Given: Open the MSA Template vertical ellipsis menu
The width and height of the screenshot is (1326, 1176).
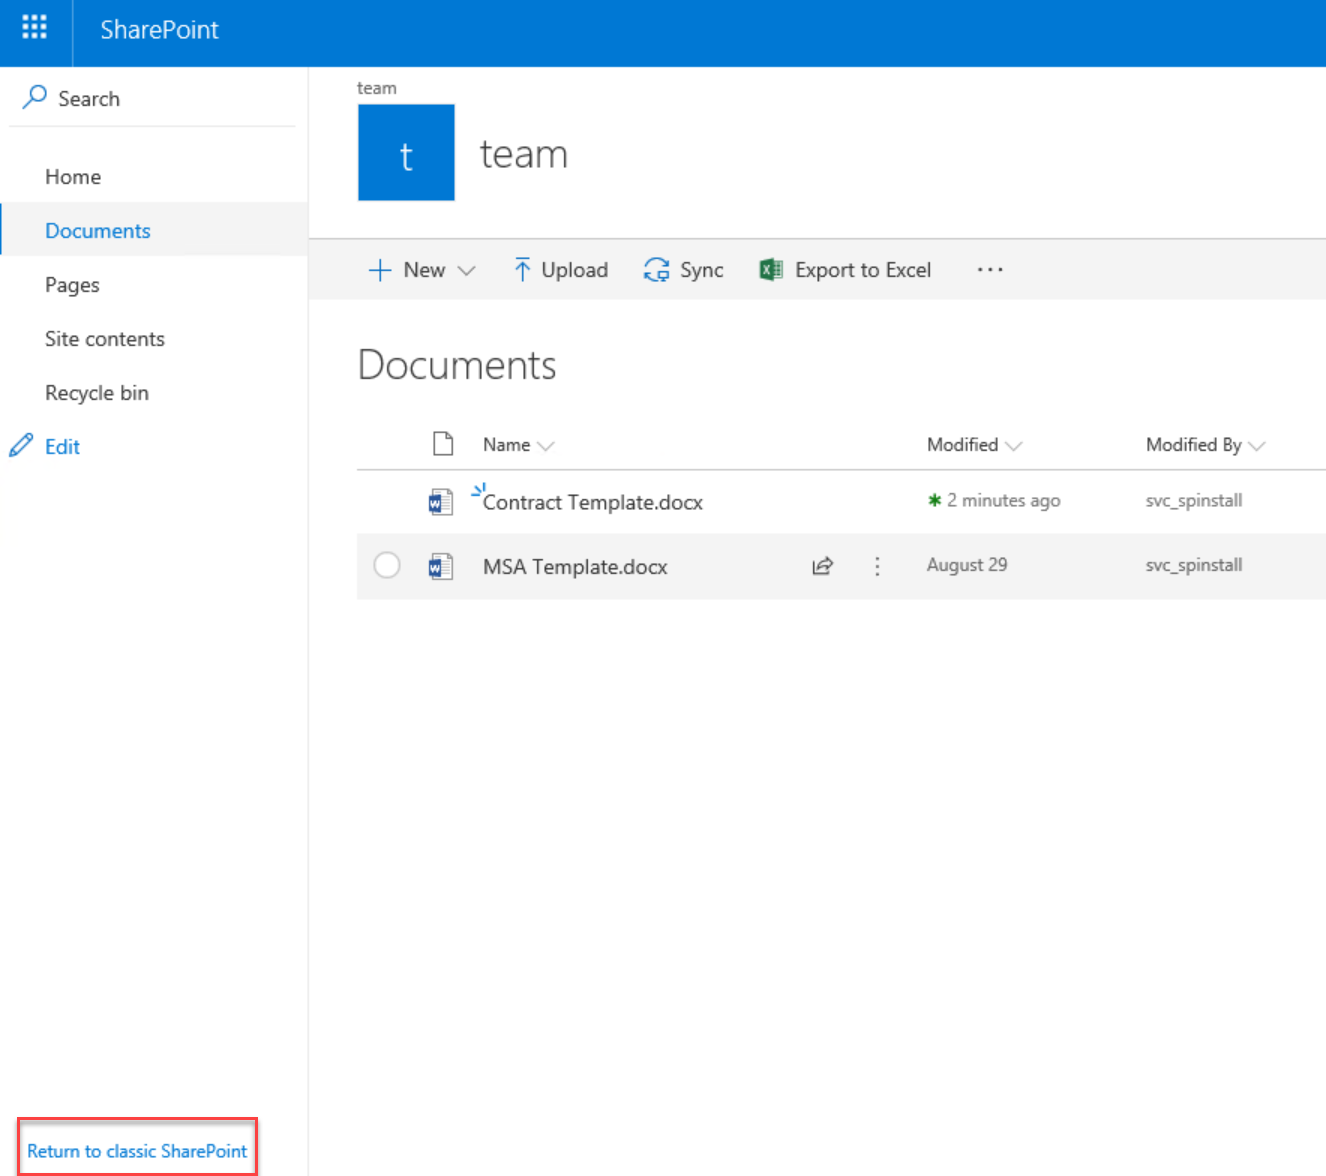Looking at the screenshot, I should (877, 566).
